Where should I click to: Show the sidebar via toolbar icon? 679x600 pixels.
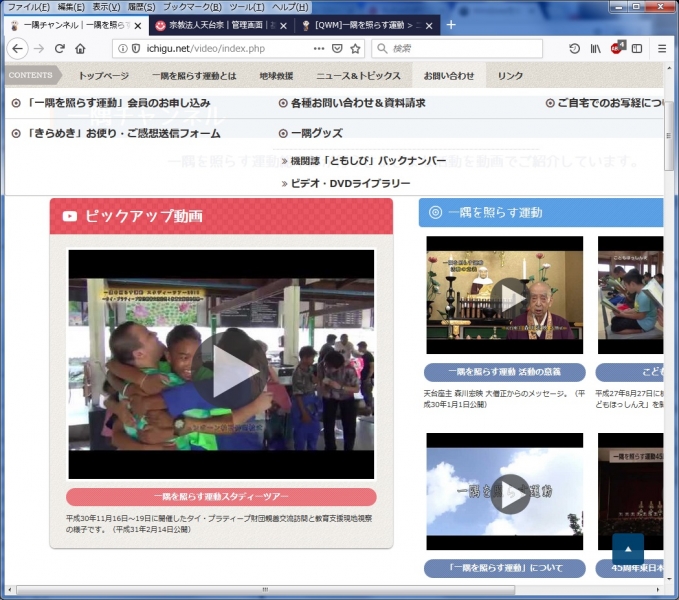[x=637, y=48]
